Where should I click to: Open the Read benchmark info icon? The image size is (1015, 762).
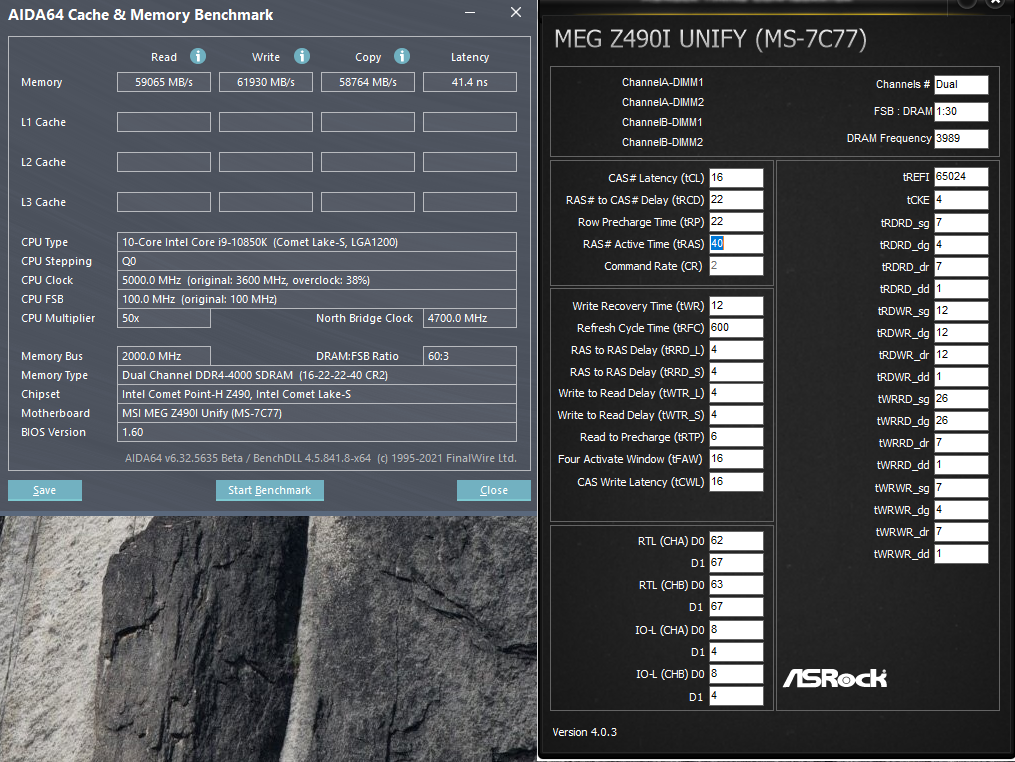click(x=197, y=56)
